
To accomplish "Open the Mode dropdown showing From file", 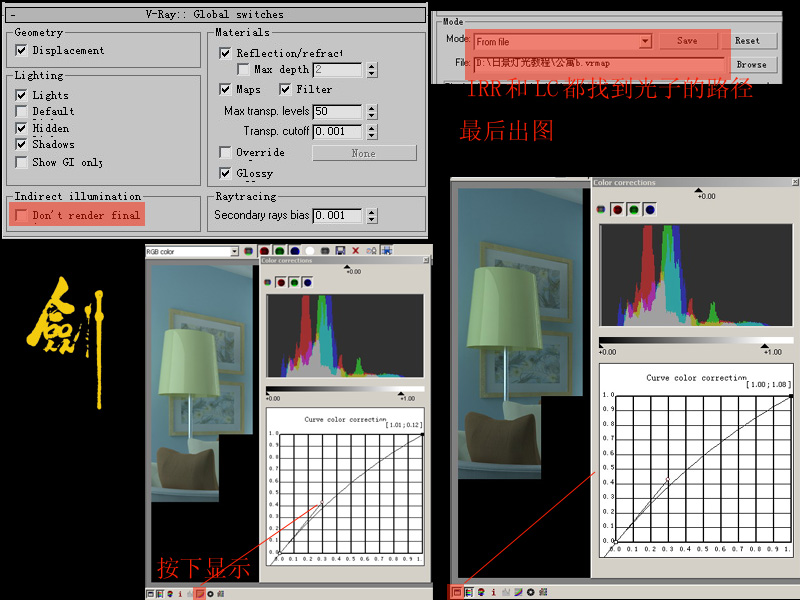I will [x=645, y=41].
